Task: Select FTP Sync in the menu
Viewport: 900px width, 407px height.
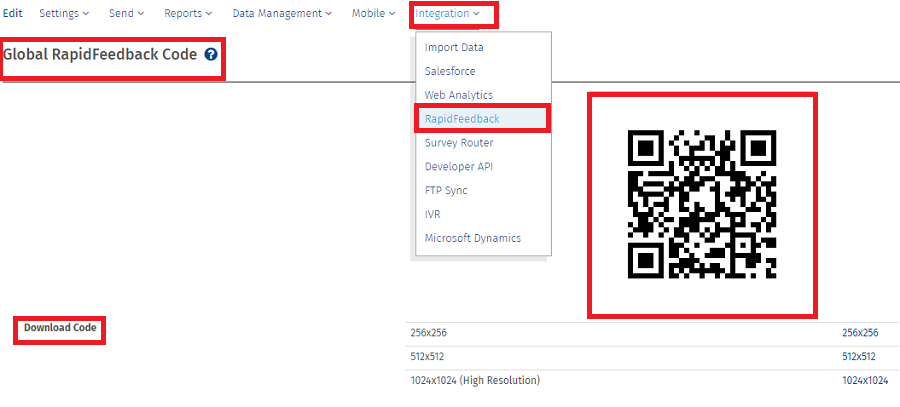Action: [x=446, y=190]
